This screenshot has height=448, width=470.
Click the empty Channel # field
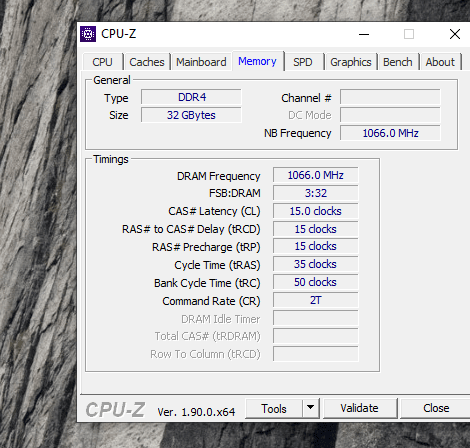click(x=390, y=97)
